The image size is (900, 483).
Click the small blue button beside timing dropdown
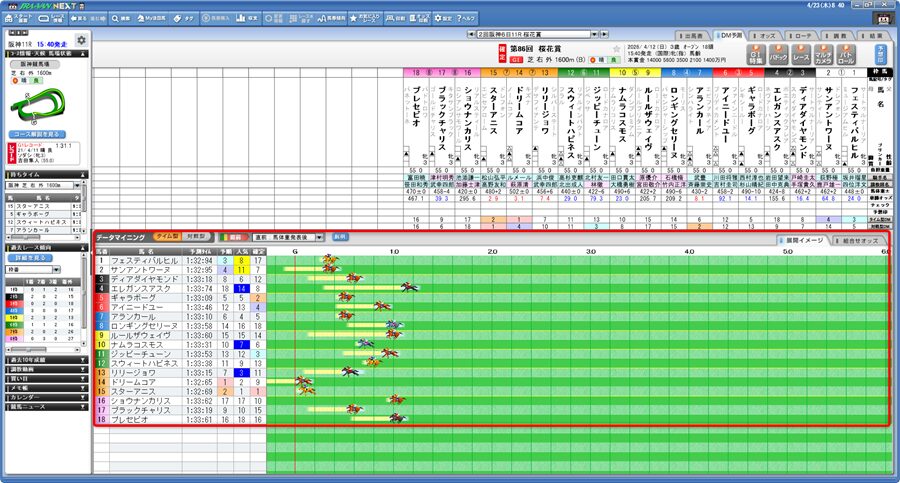[x=340, y=237]
